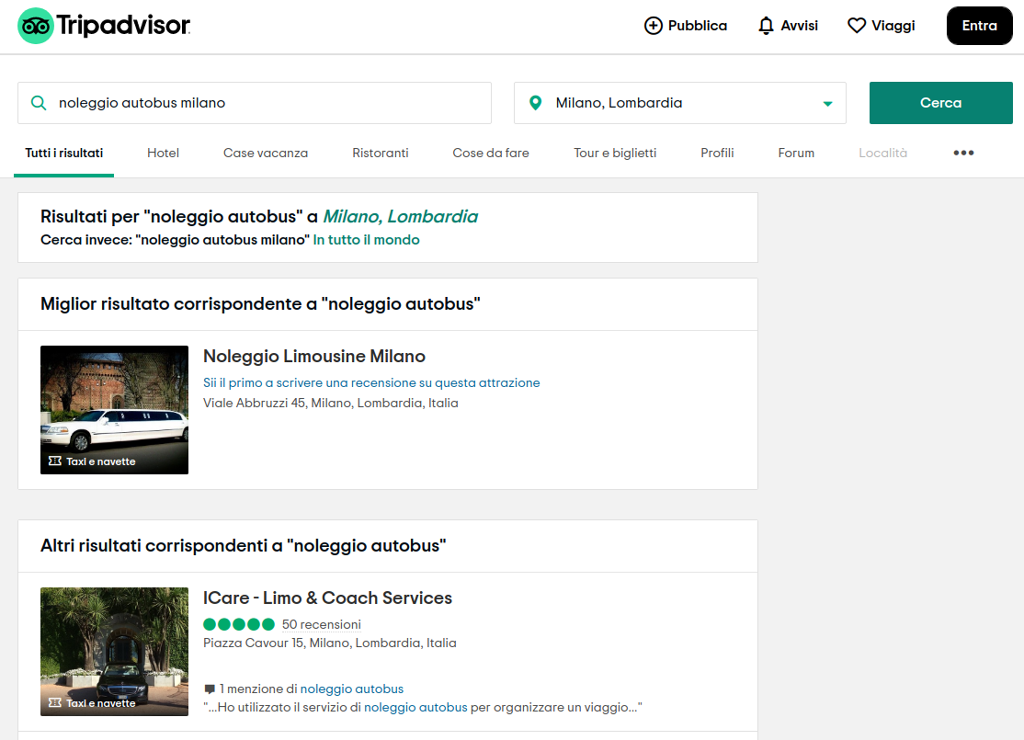The image size is (1024, 740).
Task: Open the Cose da fare tab
Action: (490, 153)
